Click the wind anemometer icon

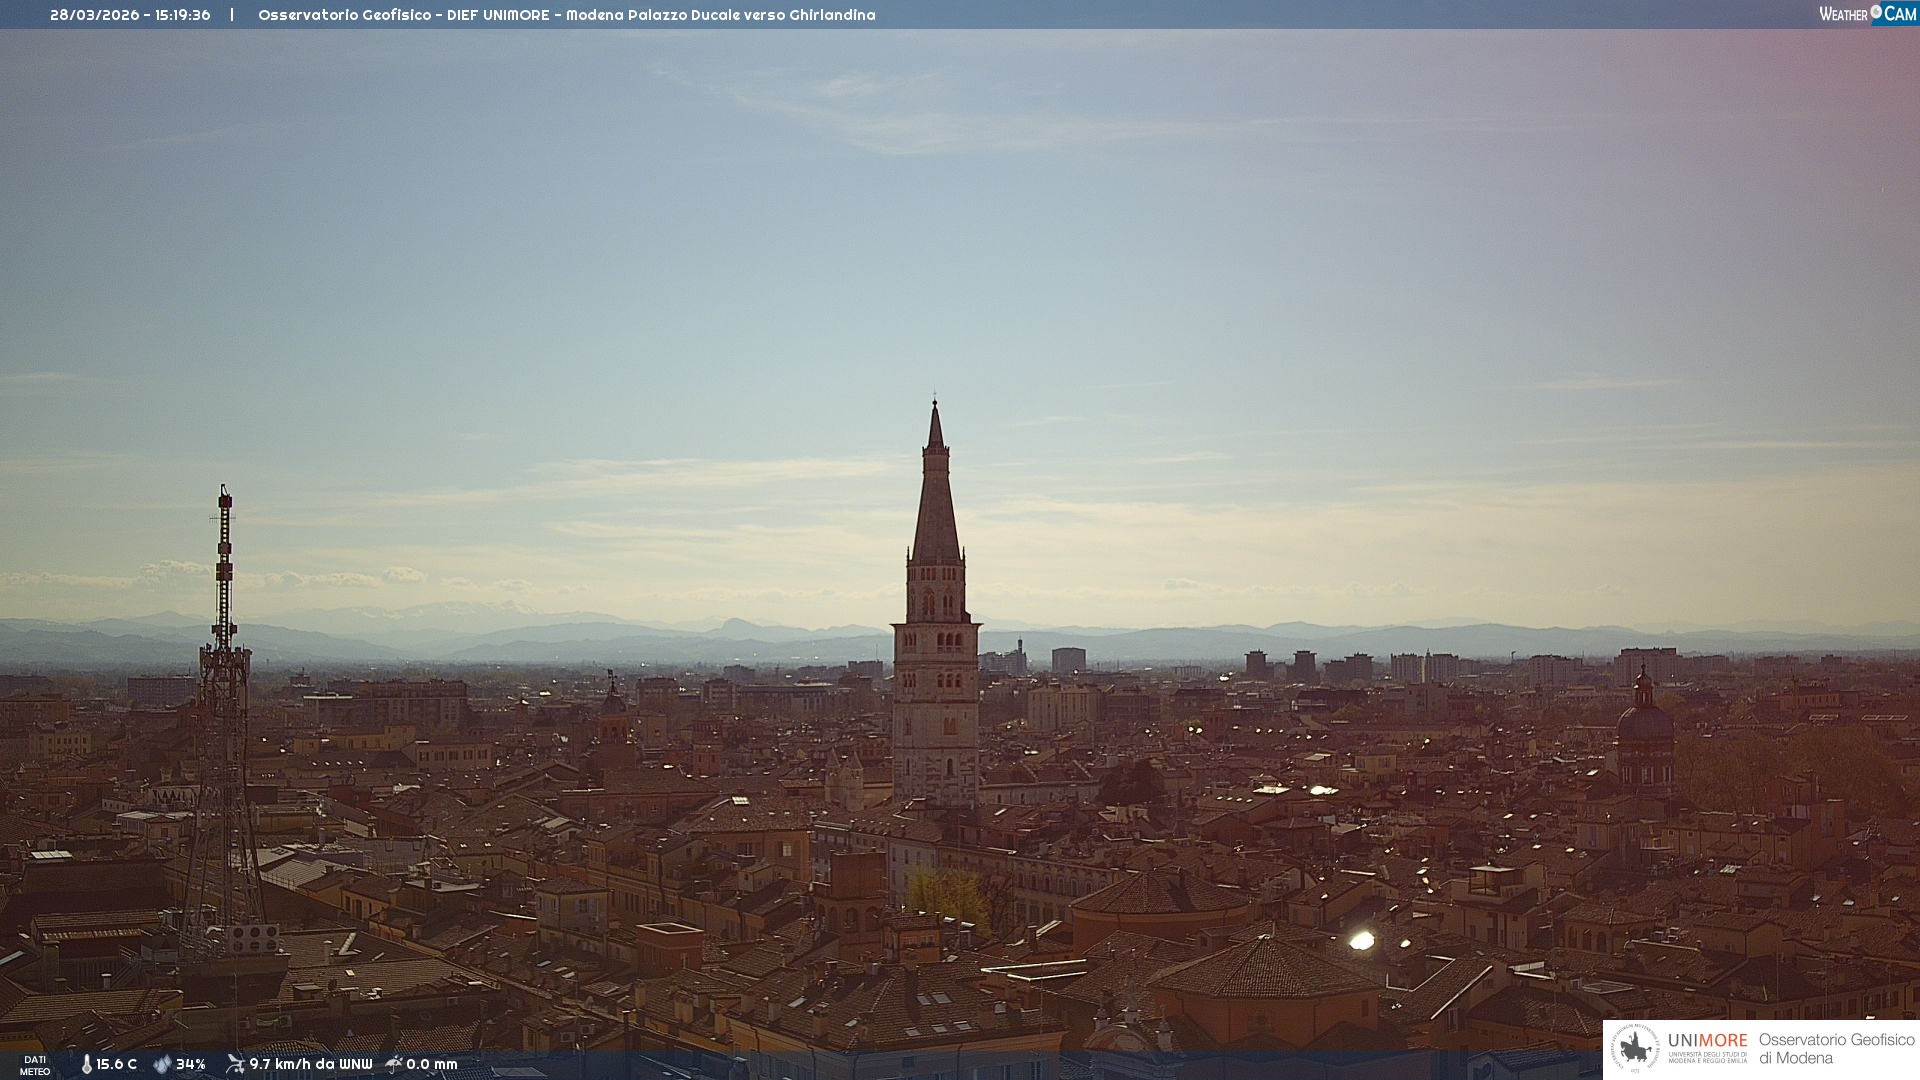coord(235,1064)
